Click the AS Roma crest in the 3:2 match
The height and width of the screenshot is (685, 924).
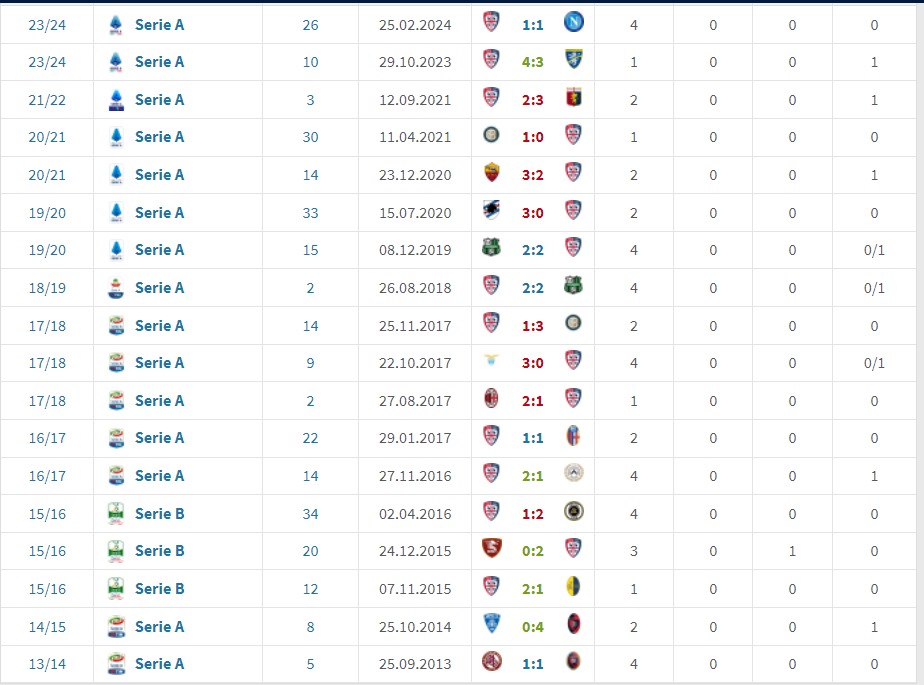coord(491,174)
